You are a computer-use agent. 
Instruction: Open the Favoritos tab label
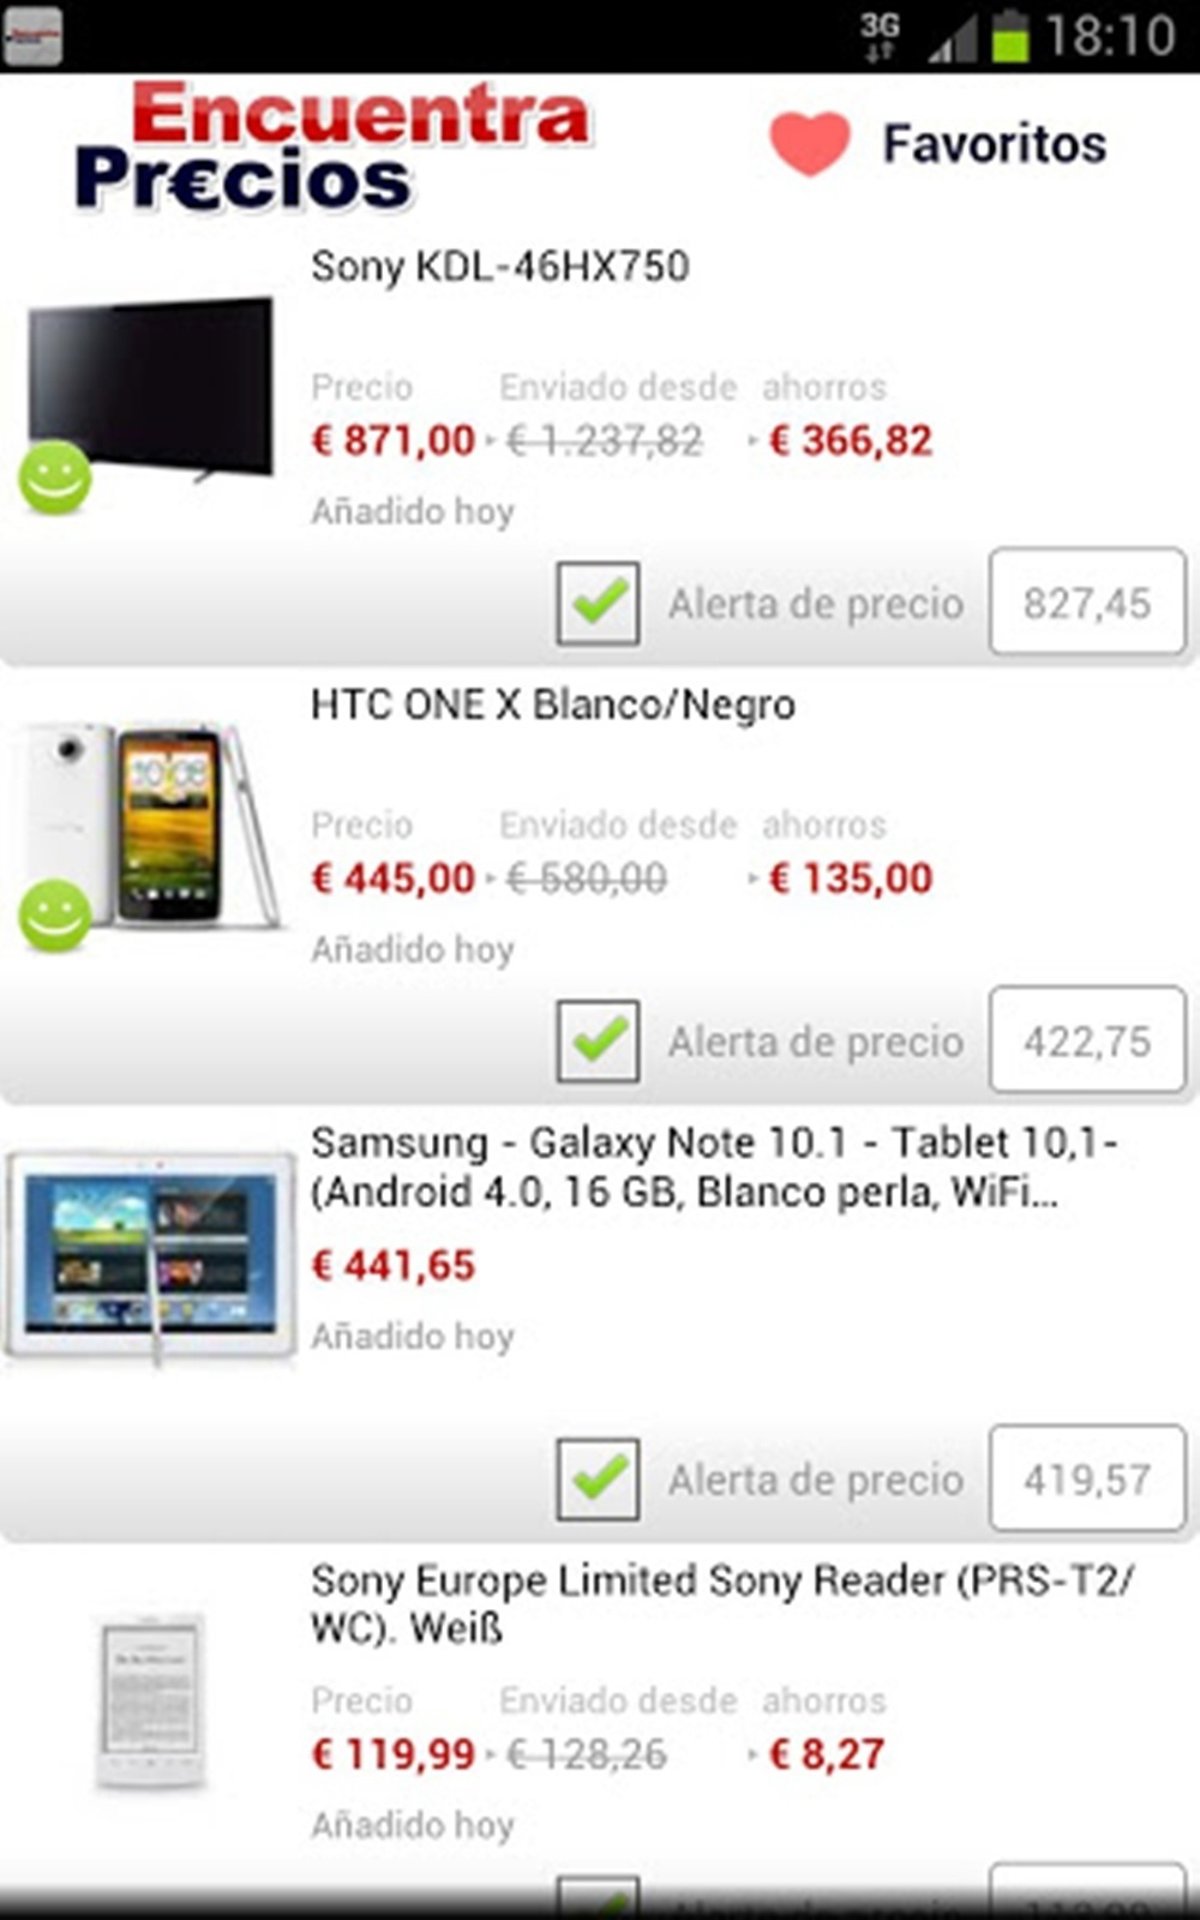994,144
